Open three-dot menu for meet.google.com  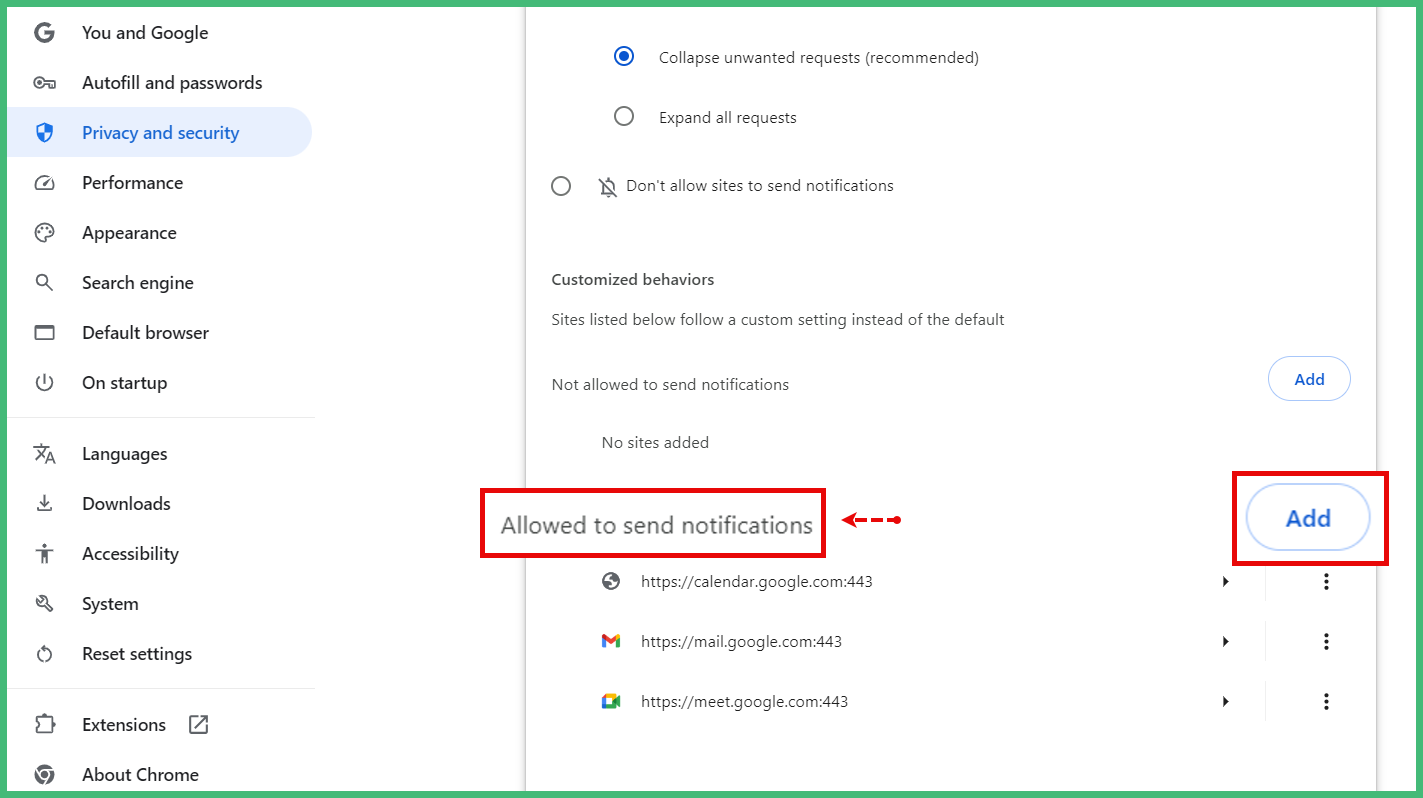pos(1326,701)
